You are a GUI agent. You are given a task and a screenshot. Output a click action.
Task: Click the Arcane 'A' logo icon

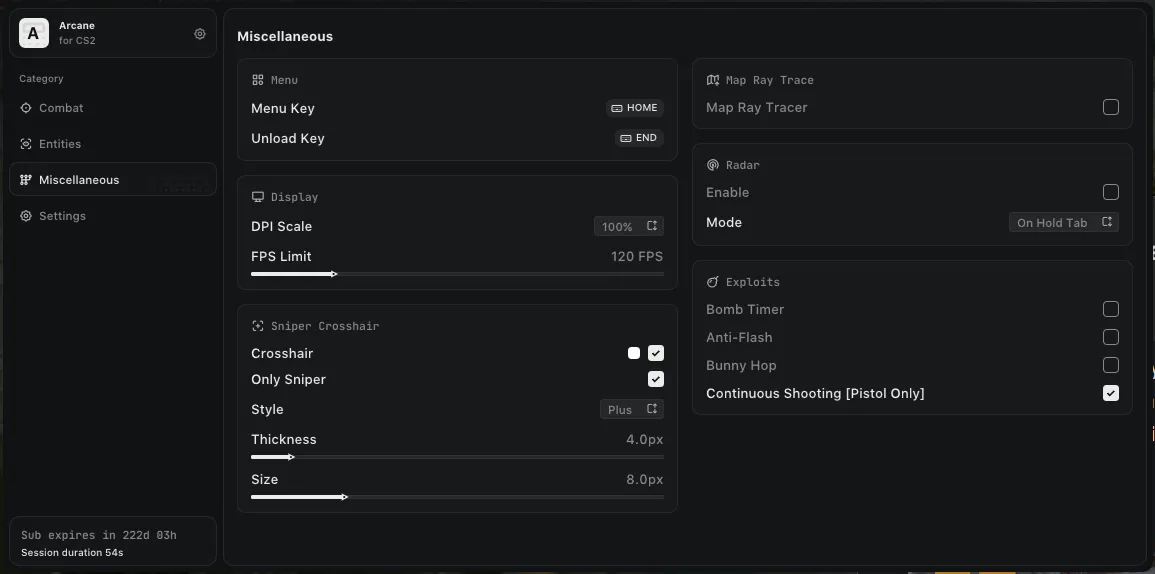[34, 34]
